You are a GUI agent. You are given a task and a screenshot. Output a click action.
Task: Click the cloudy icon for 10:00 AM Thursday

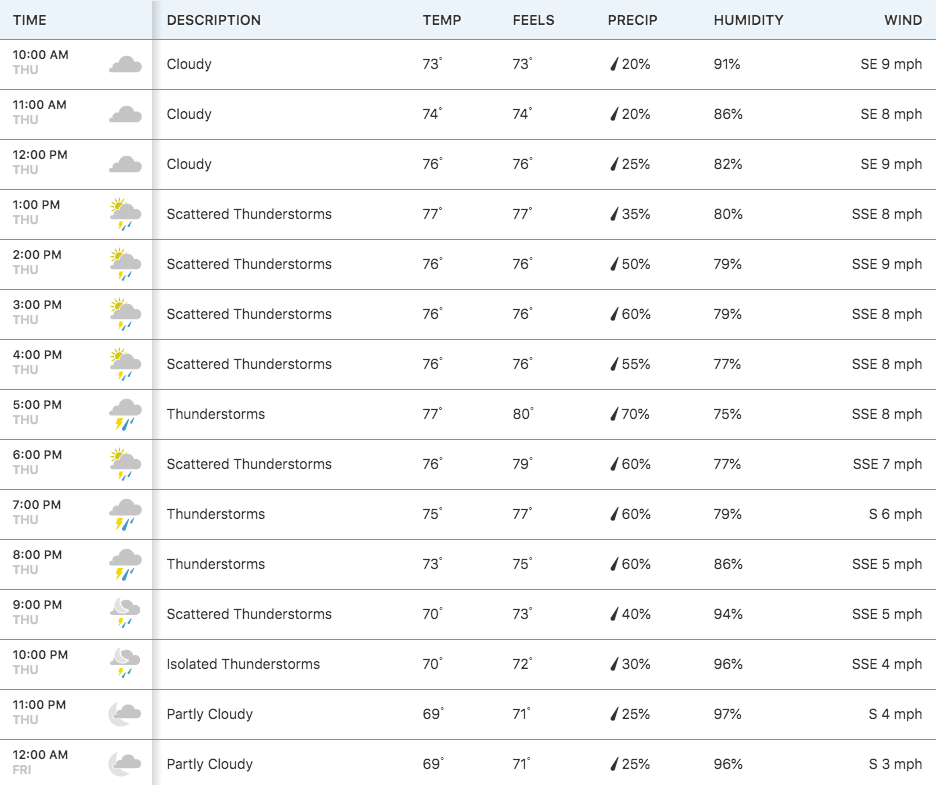click(x=125, y=64)
